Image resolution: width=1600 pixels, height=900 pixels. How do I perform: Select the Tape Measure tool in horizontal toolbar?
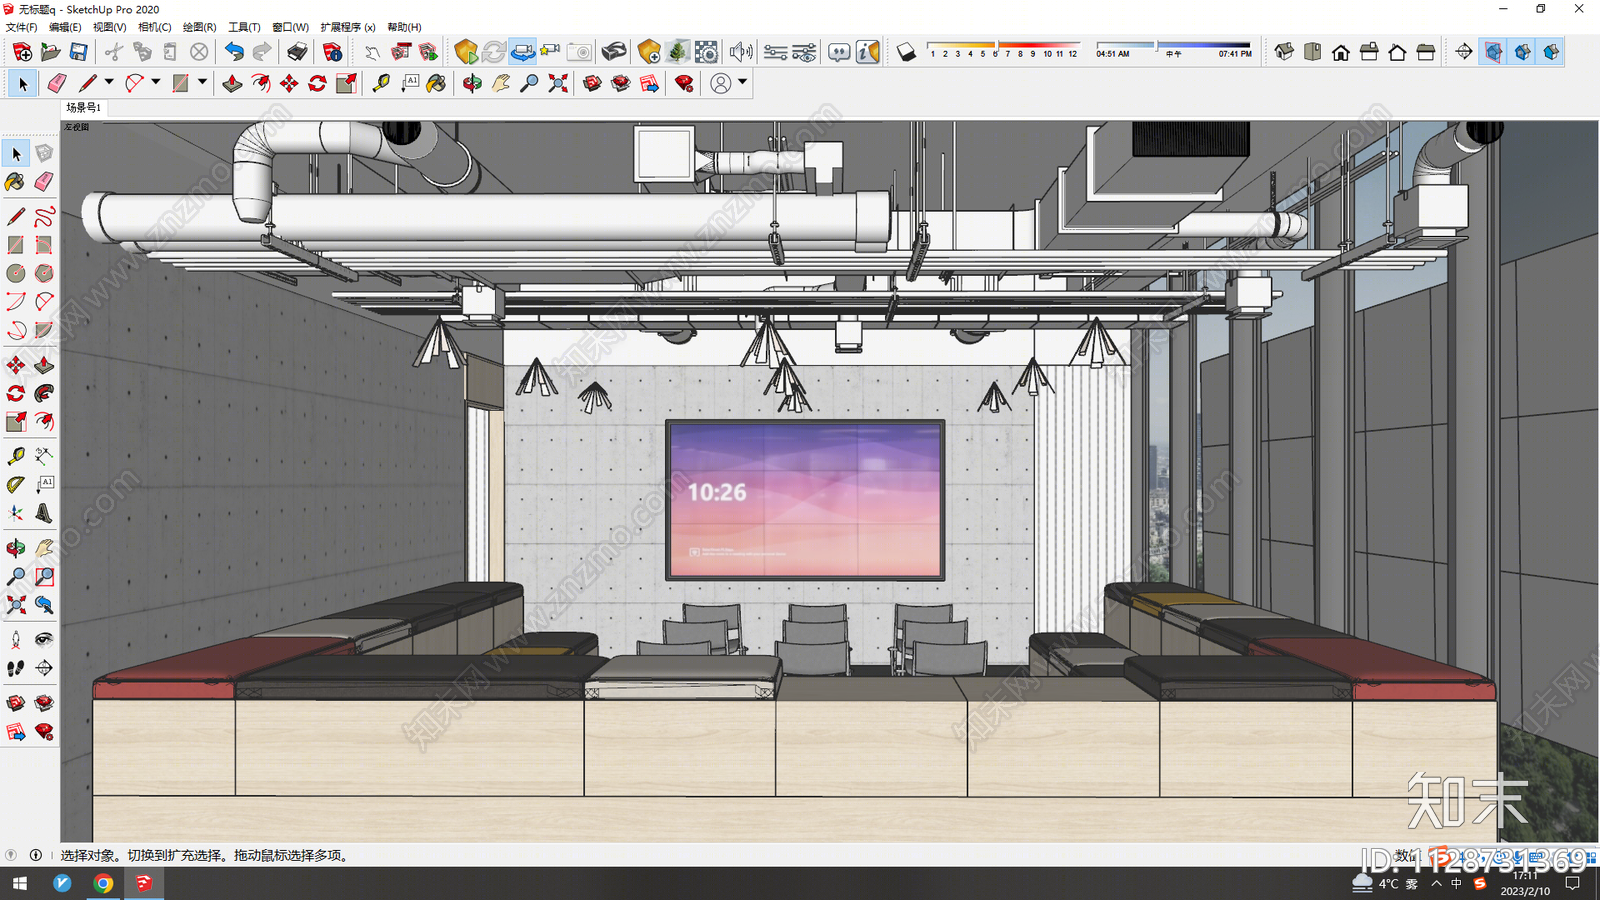pos(381,84)
